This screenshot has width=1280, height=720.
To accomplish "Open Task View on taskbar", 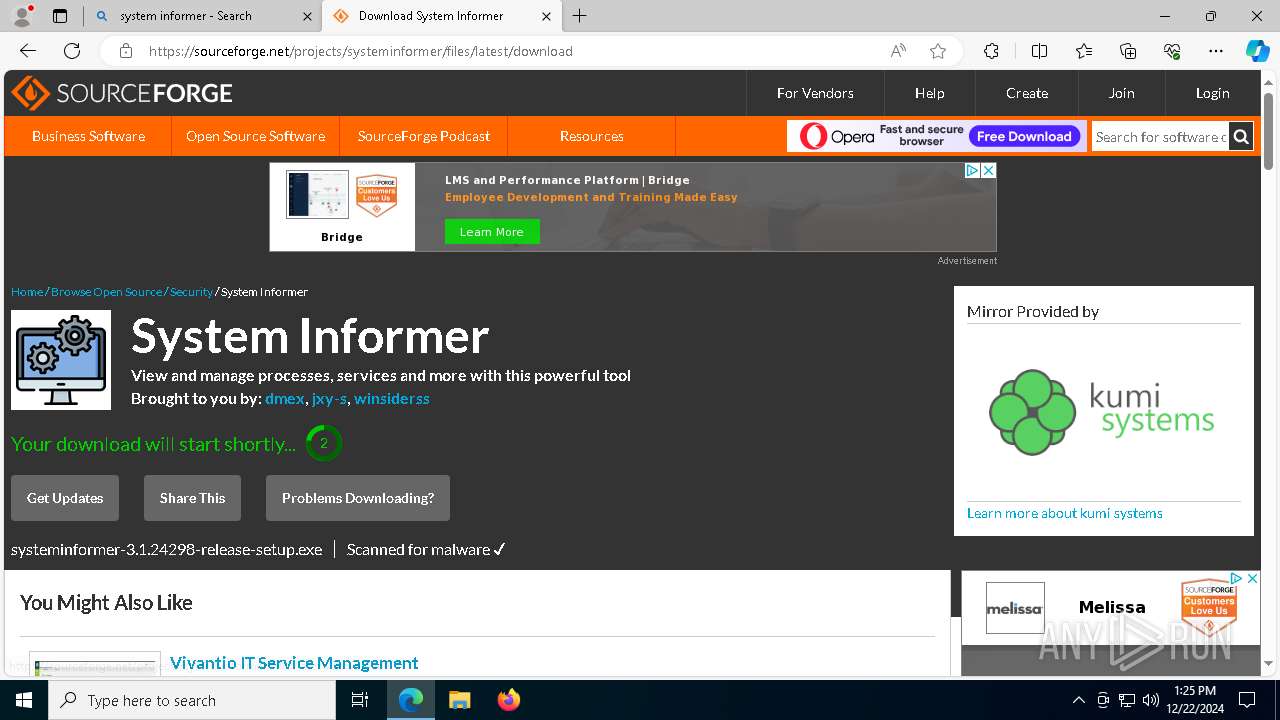I will click(x=361, y=700).
